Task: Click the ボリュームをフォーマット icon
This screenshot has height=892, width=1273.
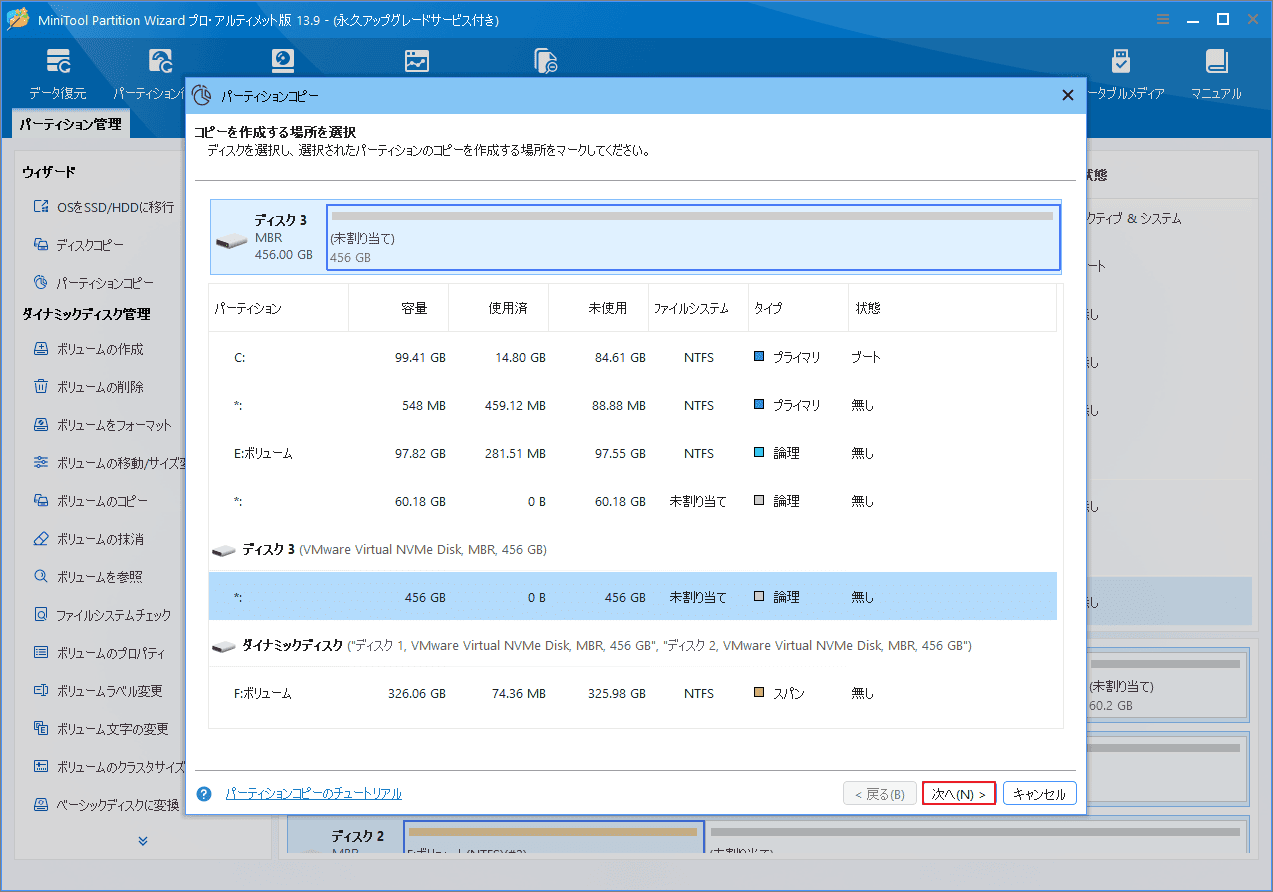Action: [41, 425]
